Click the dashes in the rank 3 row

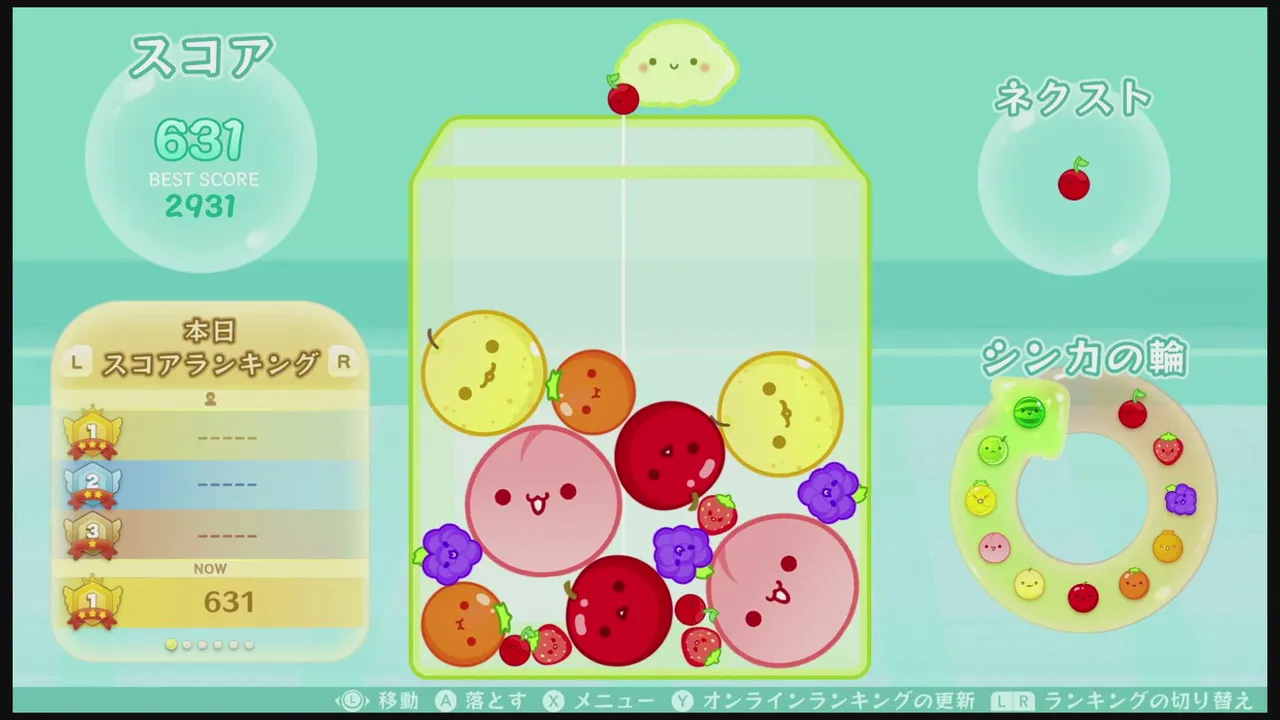pos(227,535)
